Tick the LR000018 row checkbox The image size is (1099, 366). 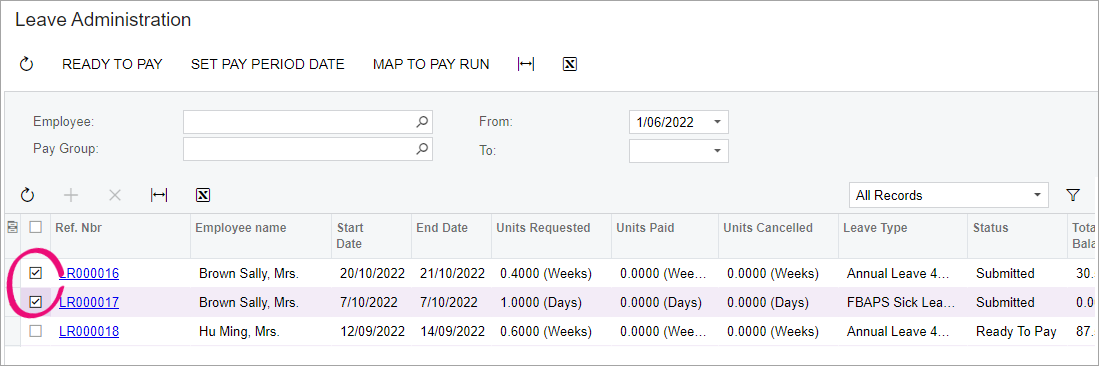pyautogui.click(x=36, y=331)
